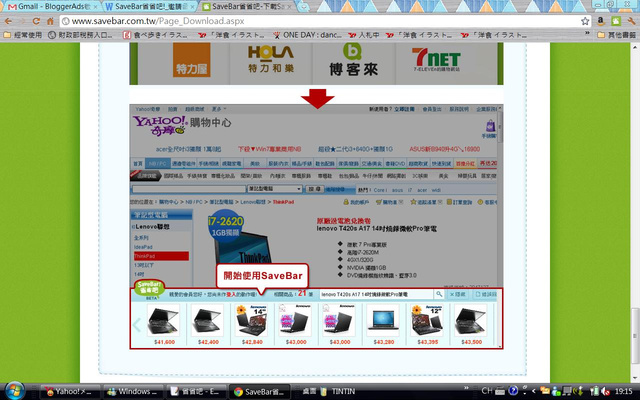Viewport: 640px width, 400px height.
Task: Switch to Windows Live Messenger taskbar button
Action: click(x=133, y=392)
